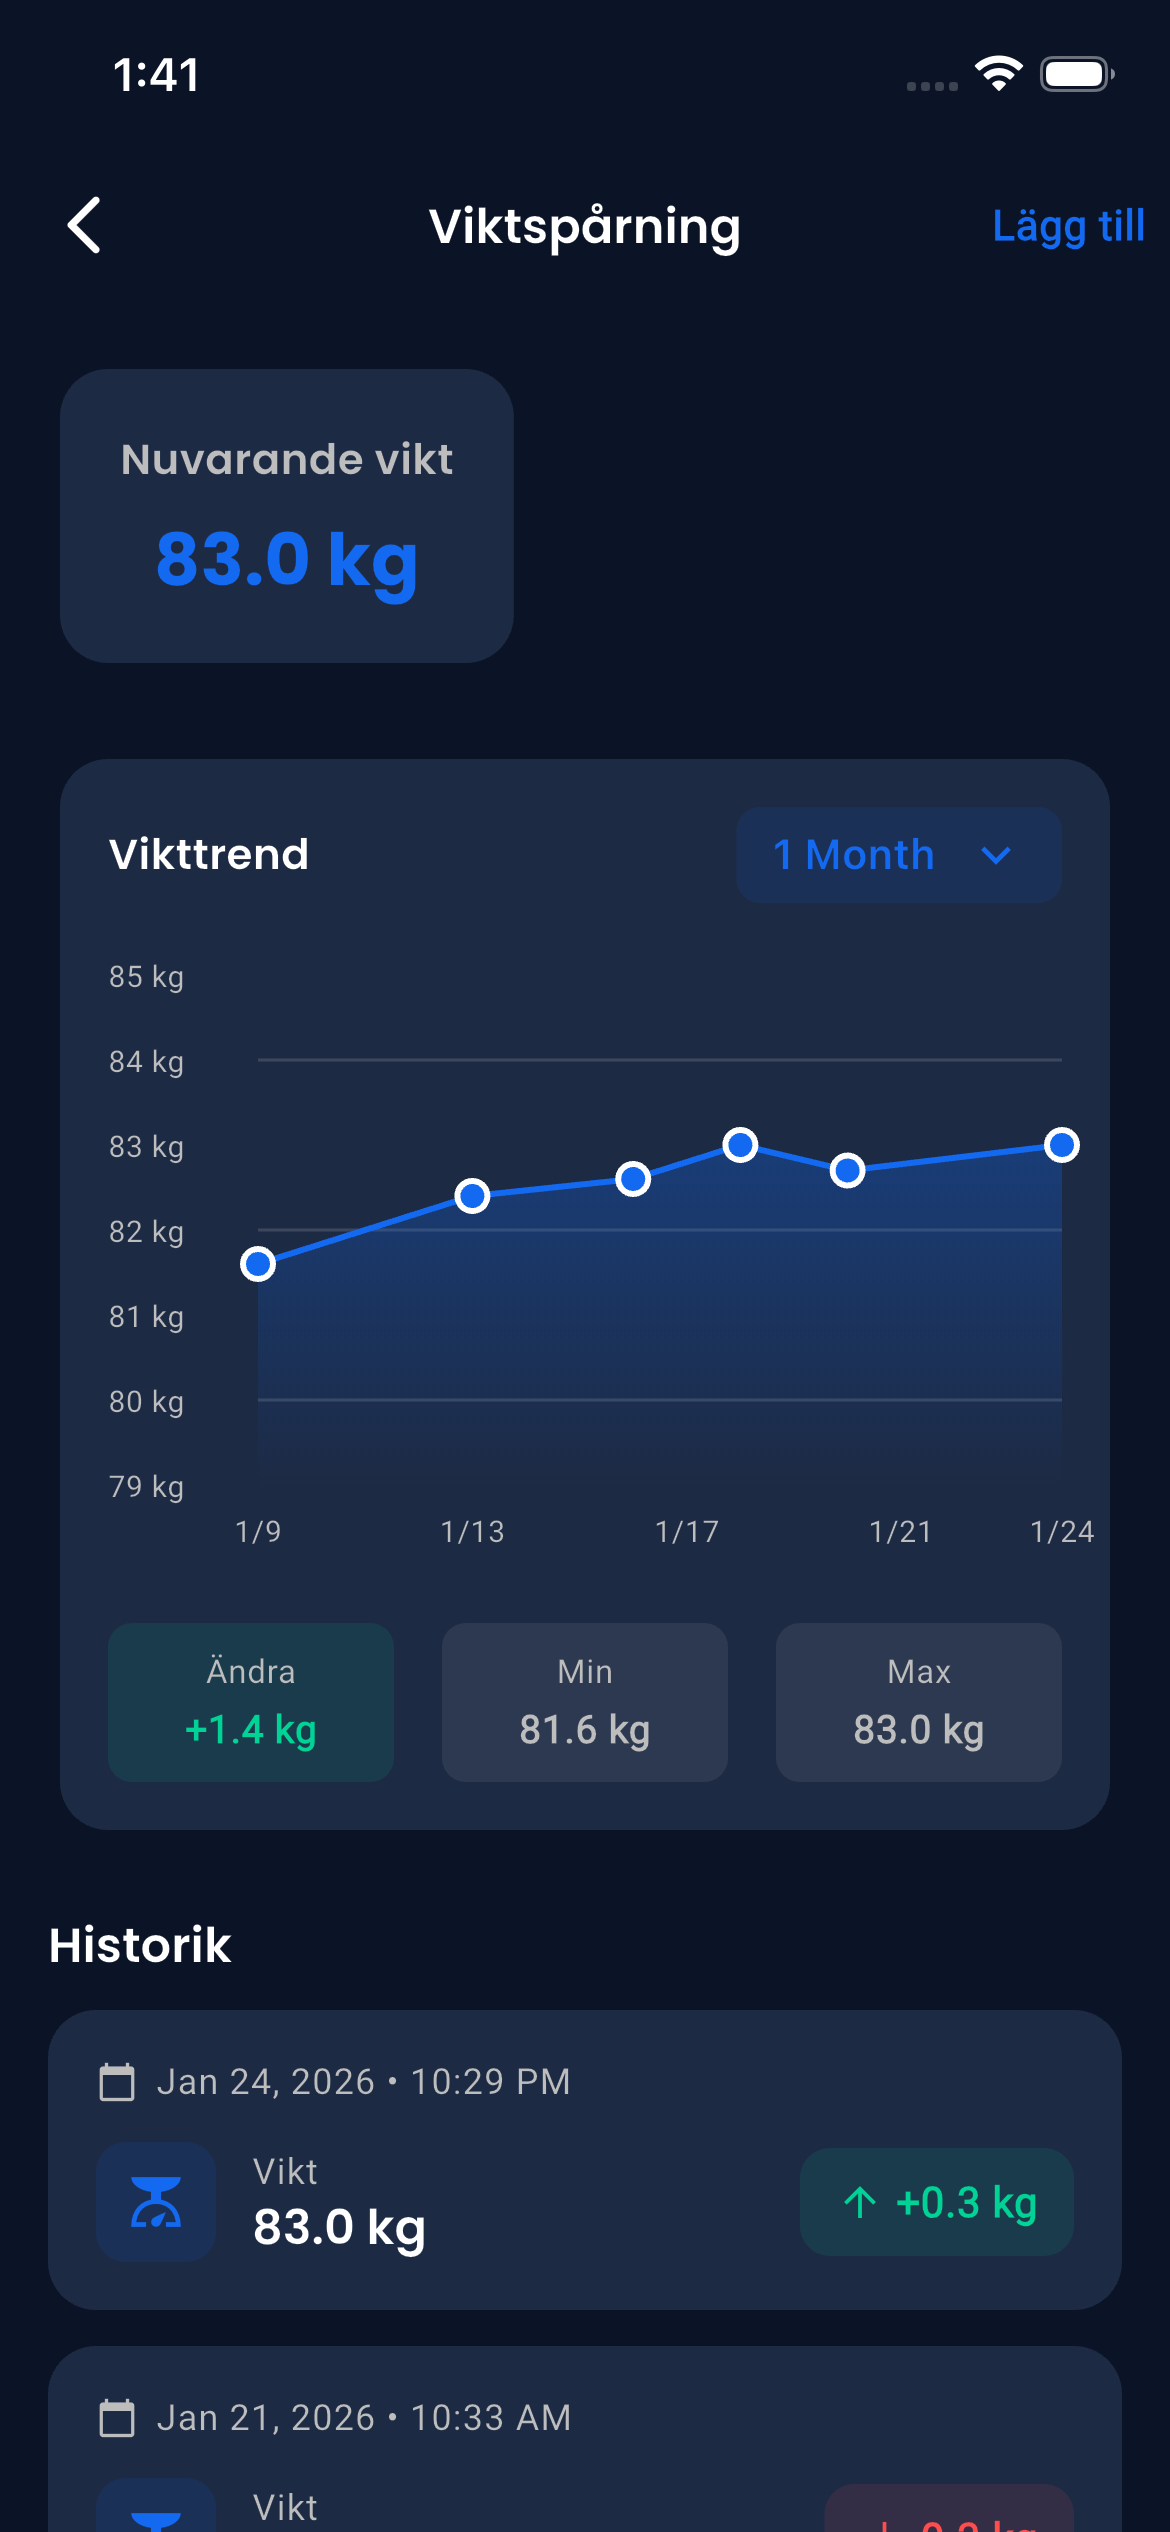
Task: Select the scale icon on Jan 21 entry
Action: 155,2510
